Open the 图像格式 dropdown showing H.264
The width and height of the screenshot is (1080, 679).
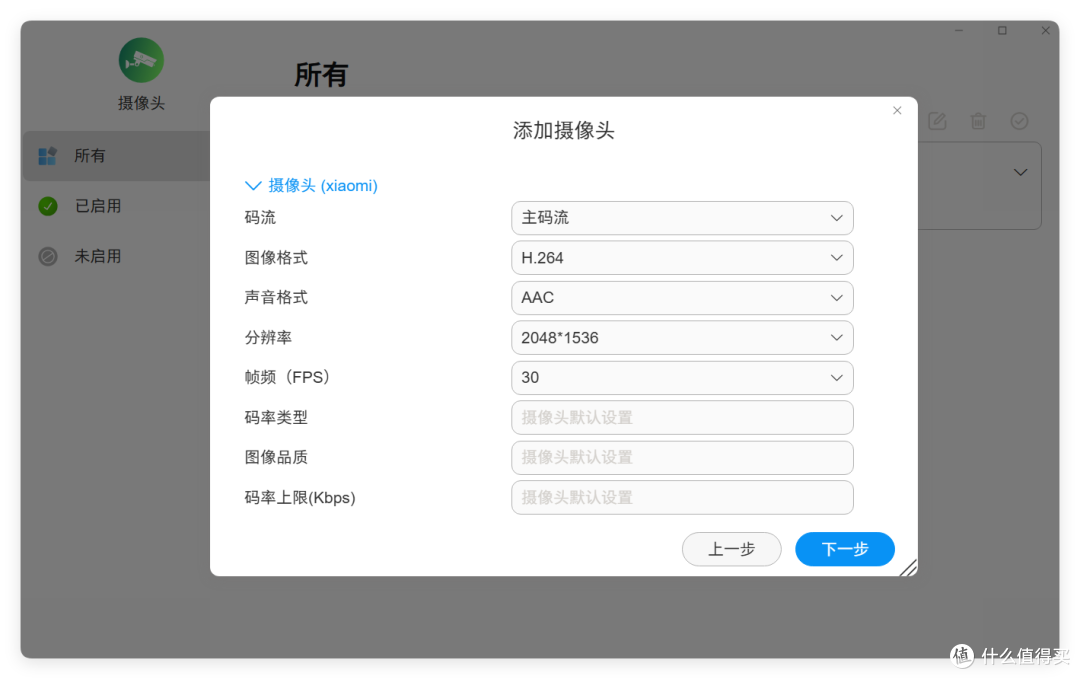(x=682, y=258)
